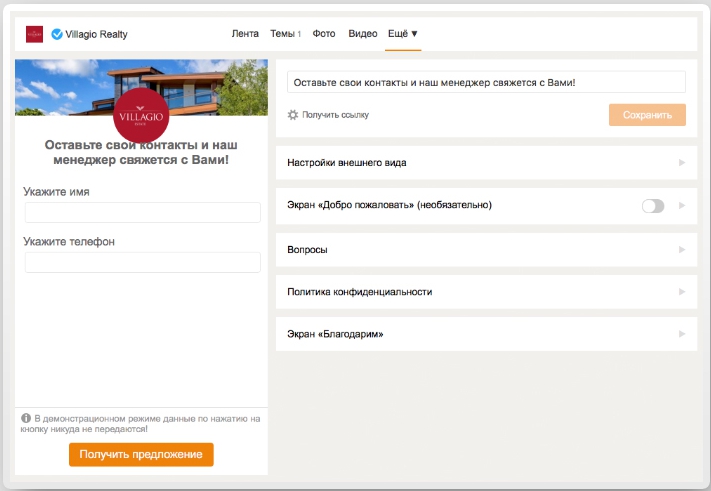Focus the Укажите имя input field

click(143, 212)
